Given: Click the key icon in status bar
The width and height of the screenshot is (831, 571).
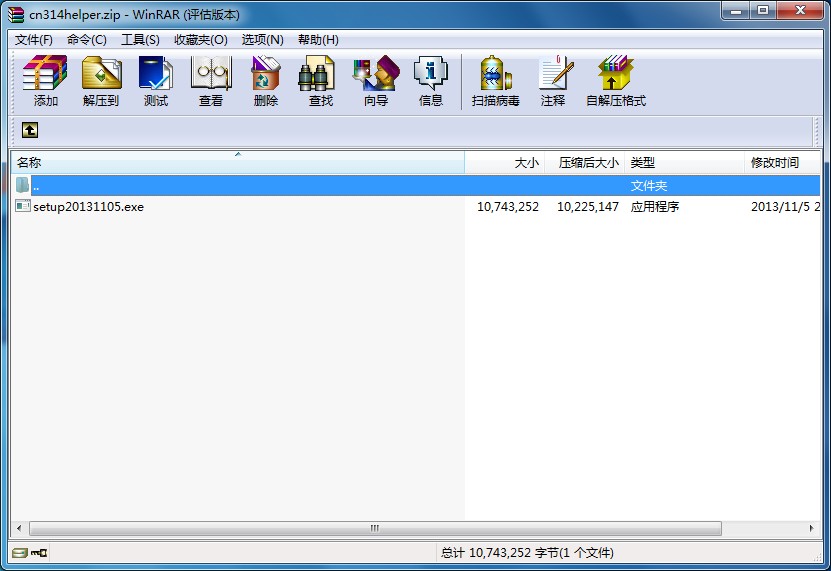Looking at the screenshot, I should click(39, 553).
